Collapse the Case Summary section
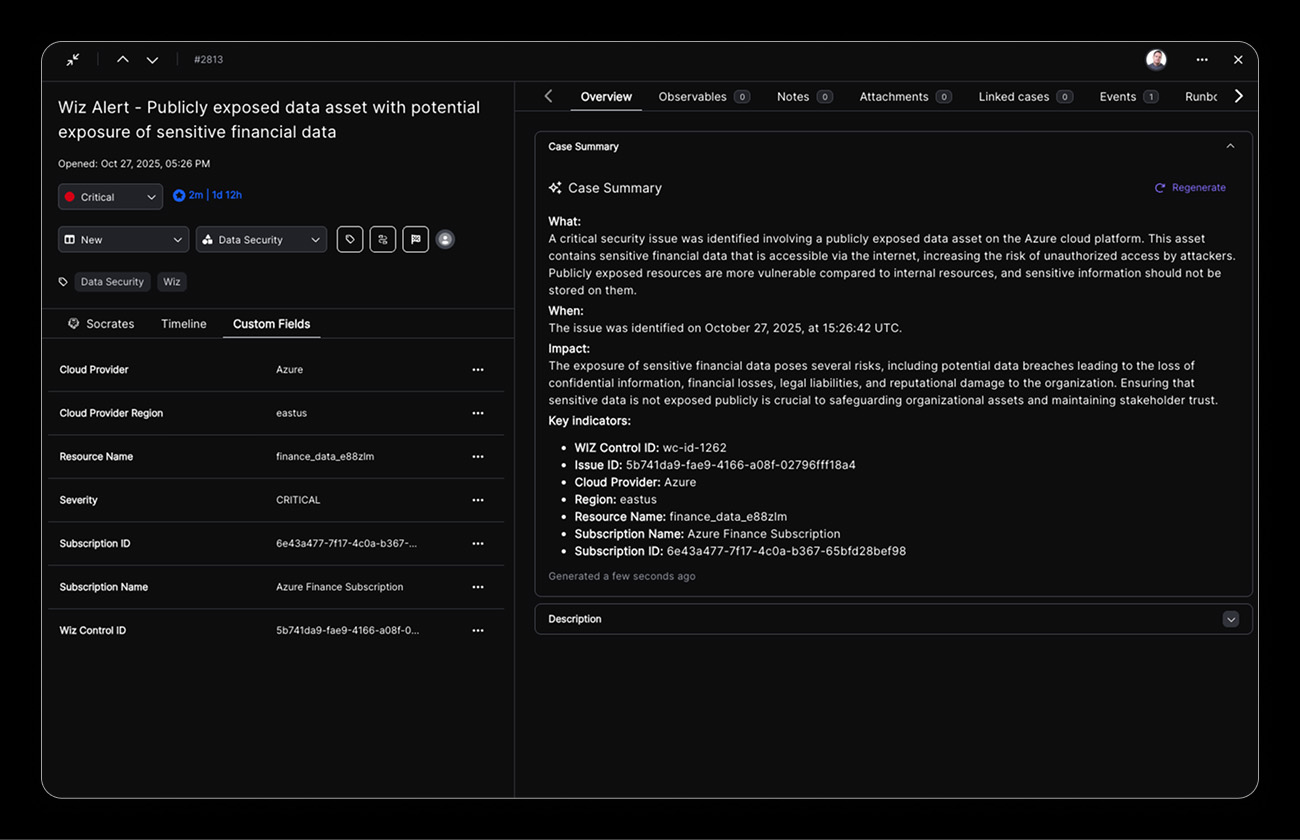 [1230, 147]
